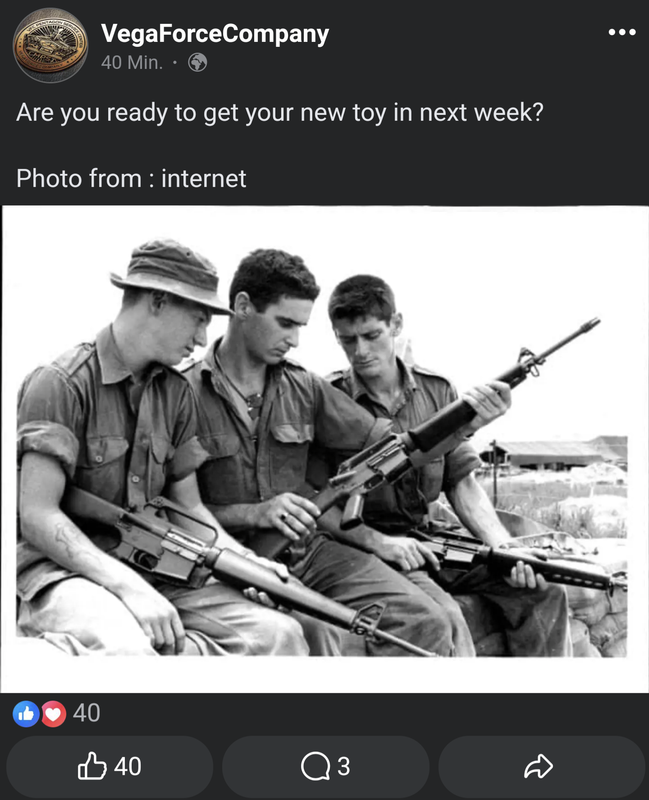Click the VegaForceCompany profile avatar
The image size is (649, 800).
pos(50,45)
